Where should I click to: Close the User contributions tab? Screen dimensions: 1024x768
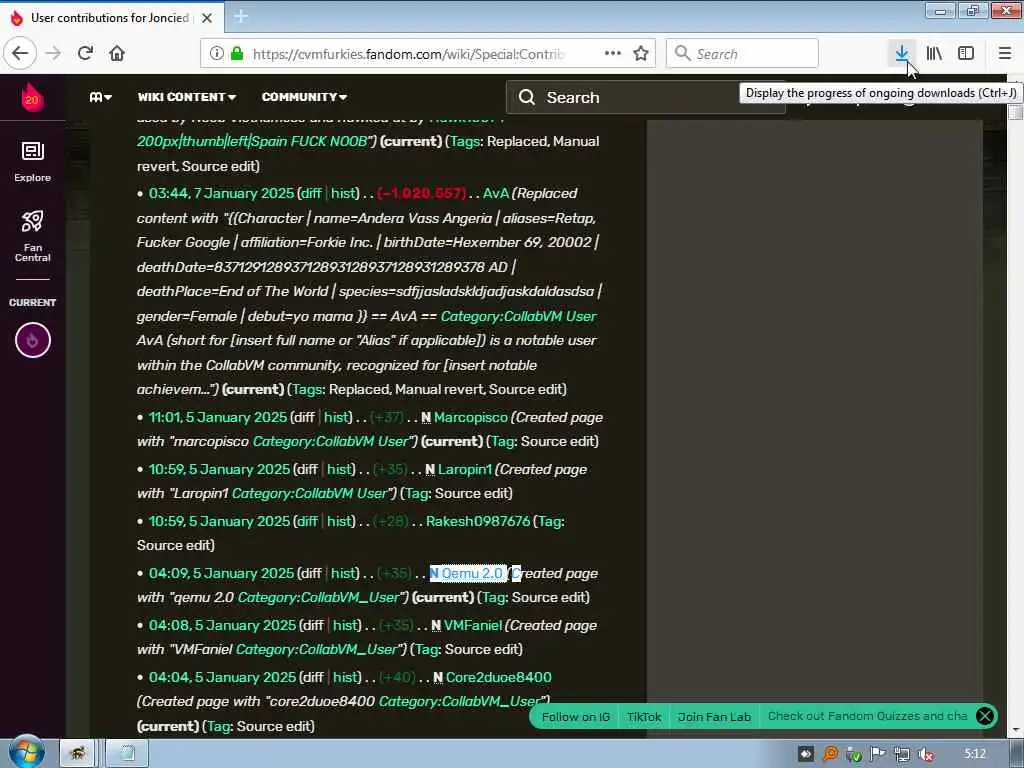coord(206,18)
